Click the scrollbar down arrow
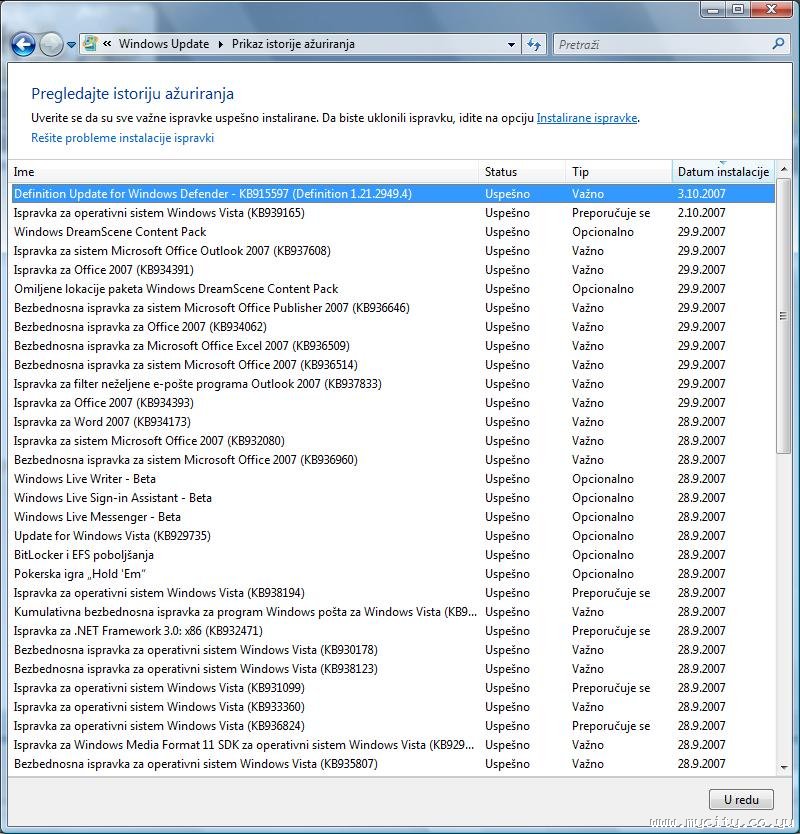This screenshot has width=800, height=834. pos(783,768)
